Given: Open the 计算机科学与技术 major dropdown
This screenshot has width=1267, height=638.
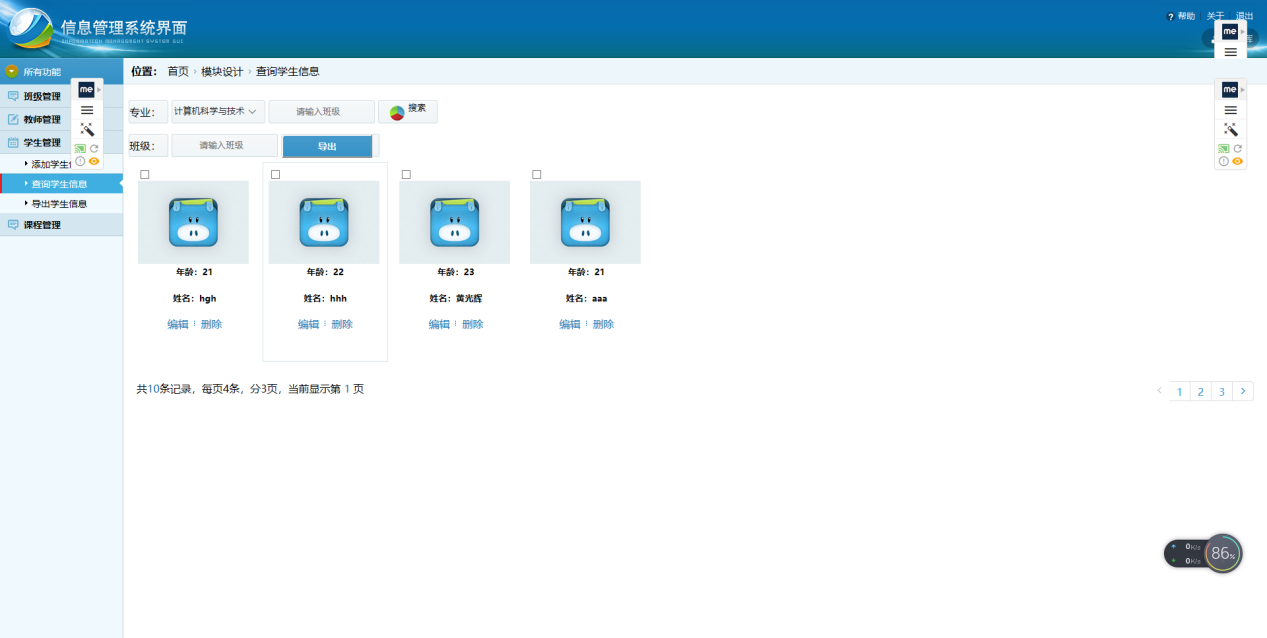Looking at the screenshot, I should point(218,111).
